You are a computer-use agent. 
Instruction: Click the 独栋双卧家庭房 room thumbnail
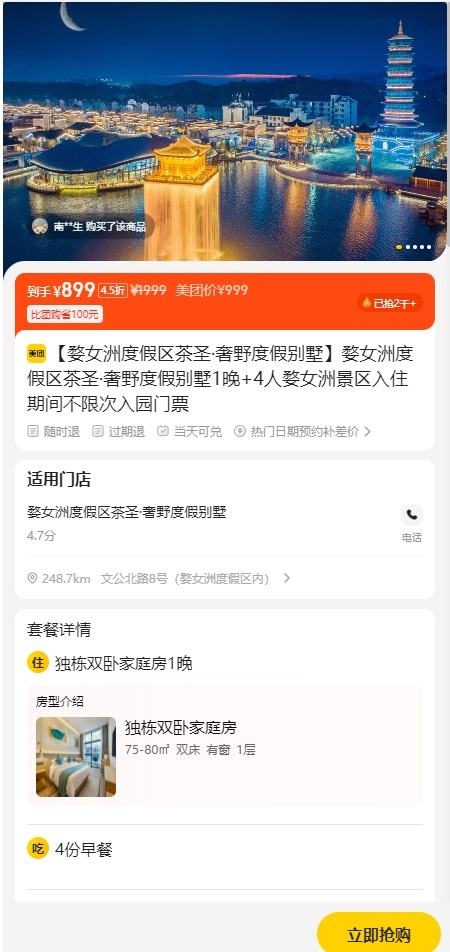tap(76, 756)
